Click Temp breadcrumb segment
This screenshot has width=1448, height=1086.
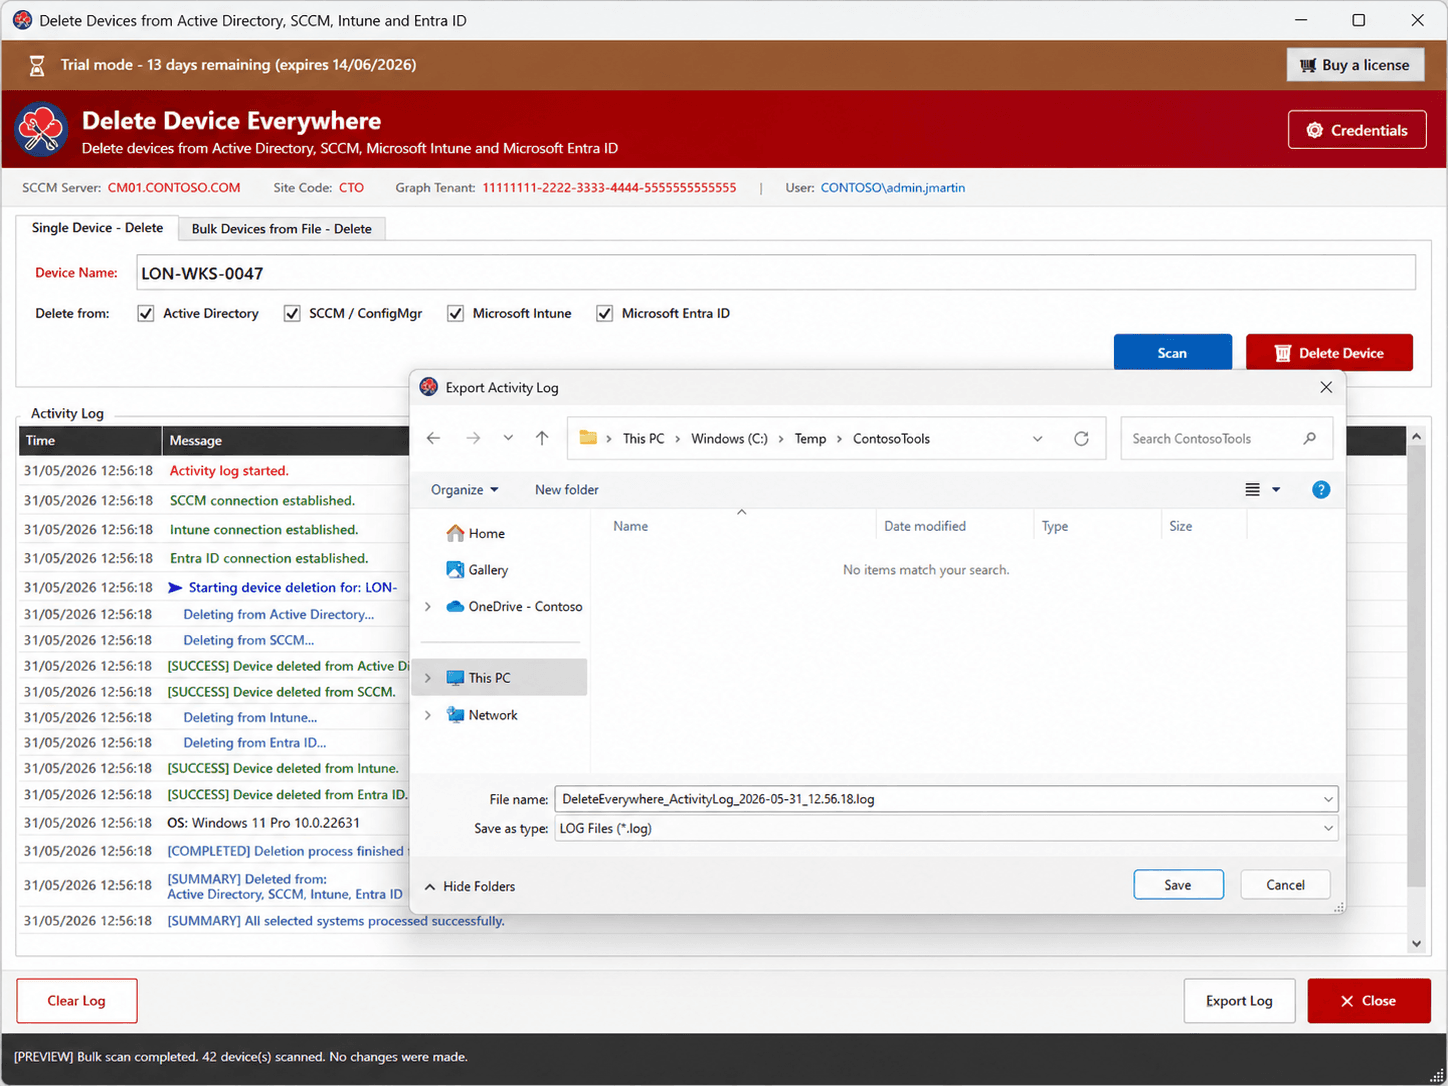point(810,438)
